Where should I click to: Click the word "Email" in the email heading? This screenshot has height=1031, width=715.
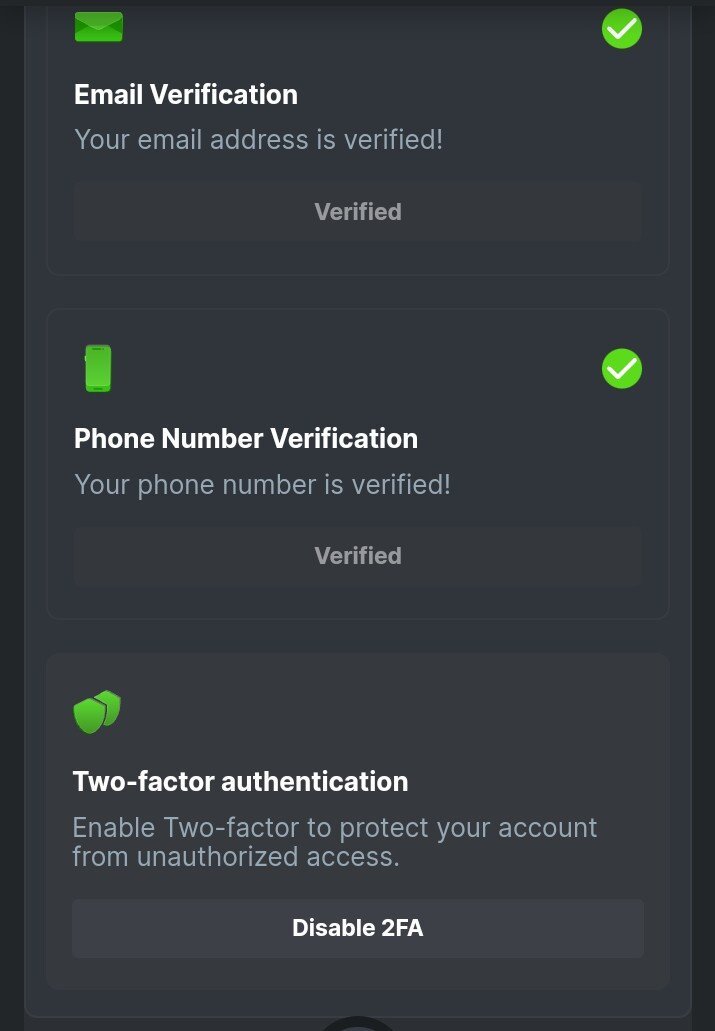click(x=108, y=95)
